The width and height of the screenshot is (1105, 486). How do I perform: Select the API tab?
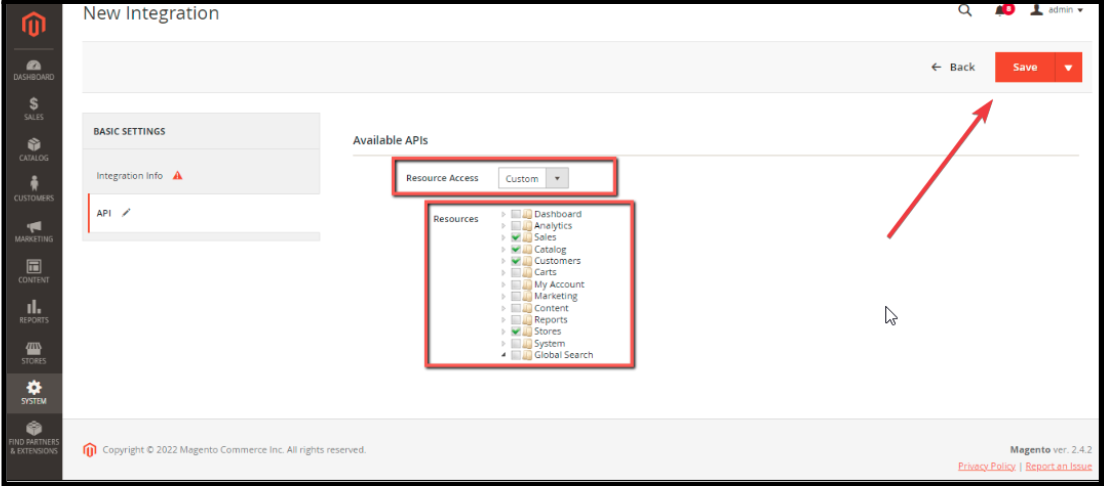coord(204,213)
